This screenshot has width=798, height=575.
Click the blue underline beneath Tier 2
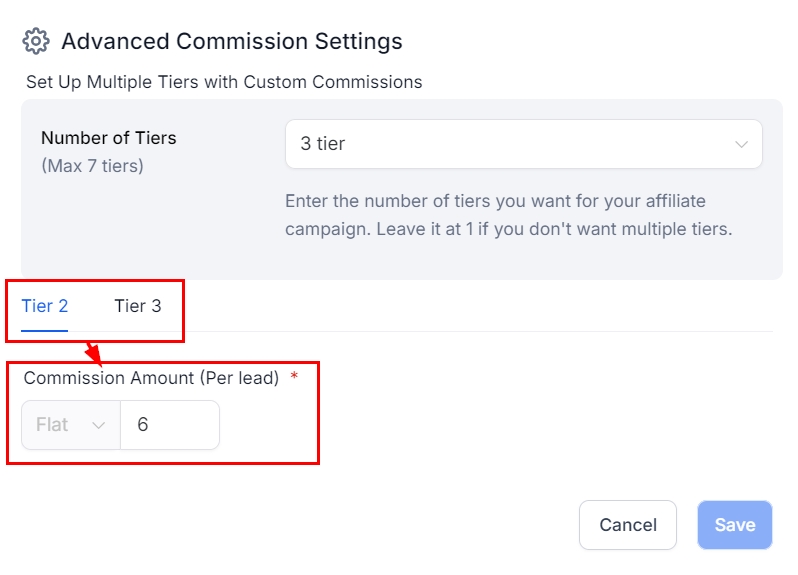pos(45,330)
